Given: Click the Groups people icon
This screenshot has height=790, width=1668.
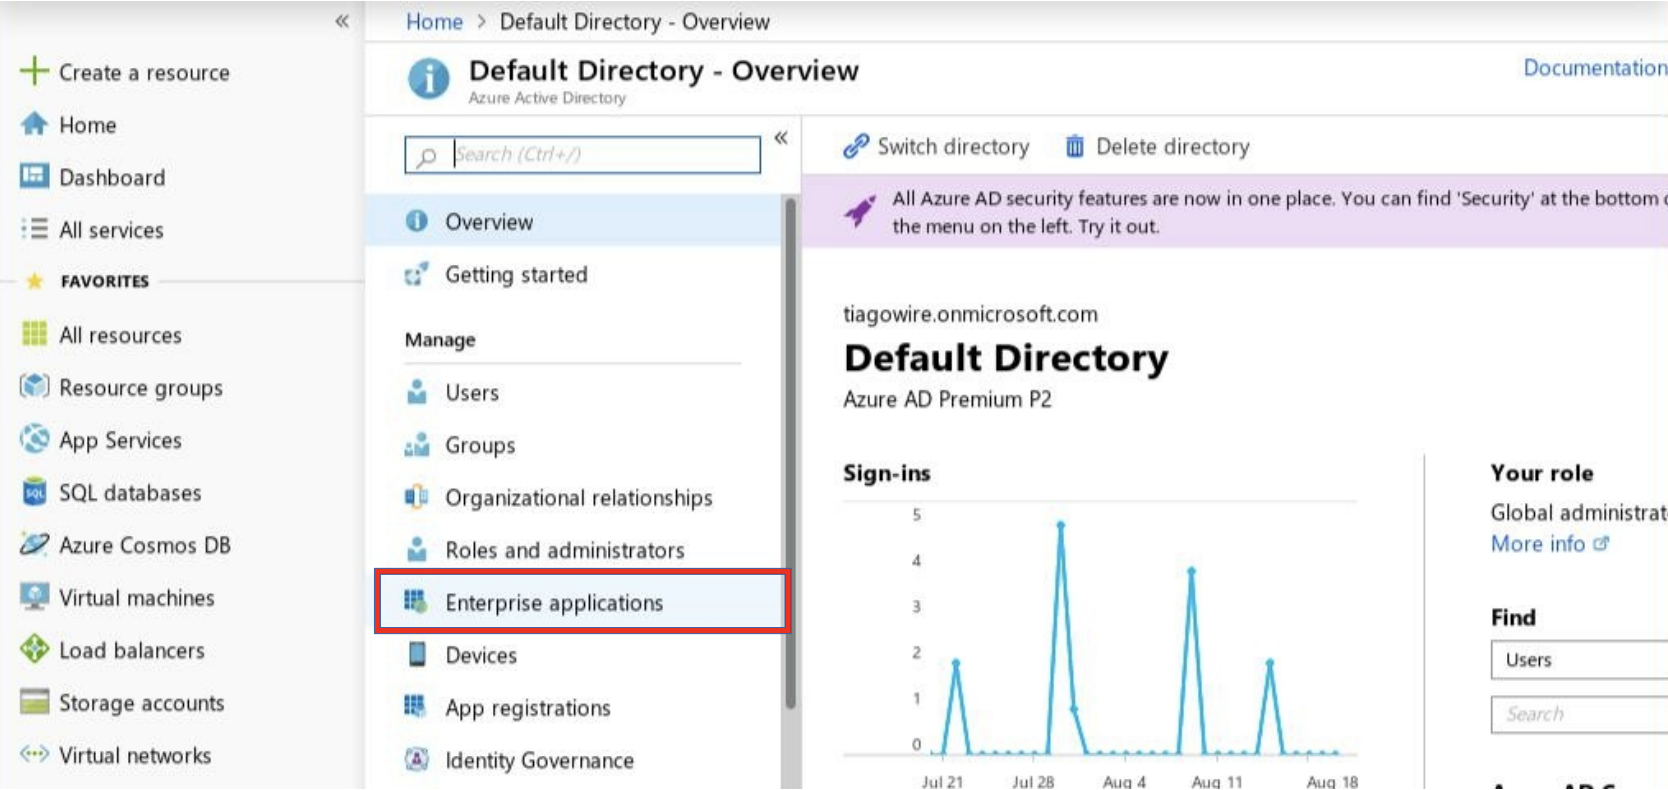Looking at the screenshot, I should [x=417, y=444].
